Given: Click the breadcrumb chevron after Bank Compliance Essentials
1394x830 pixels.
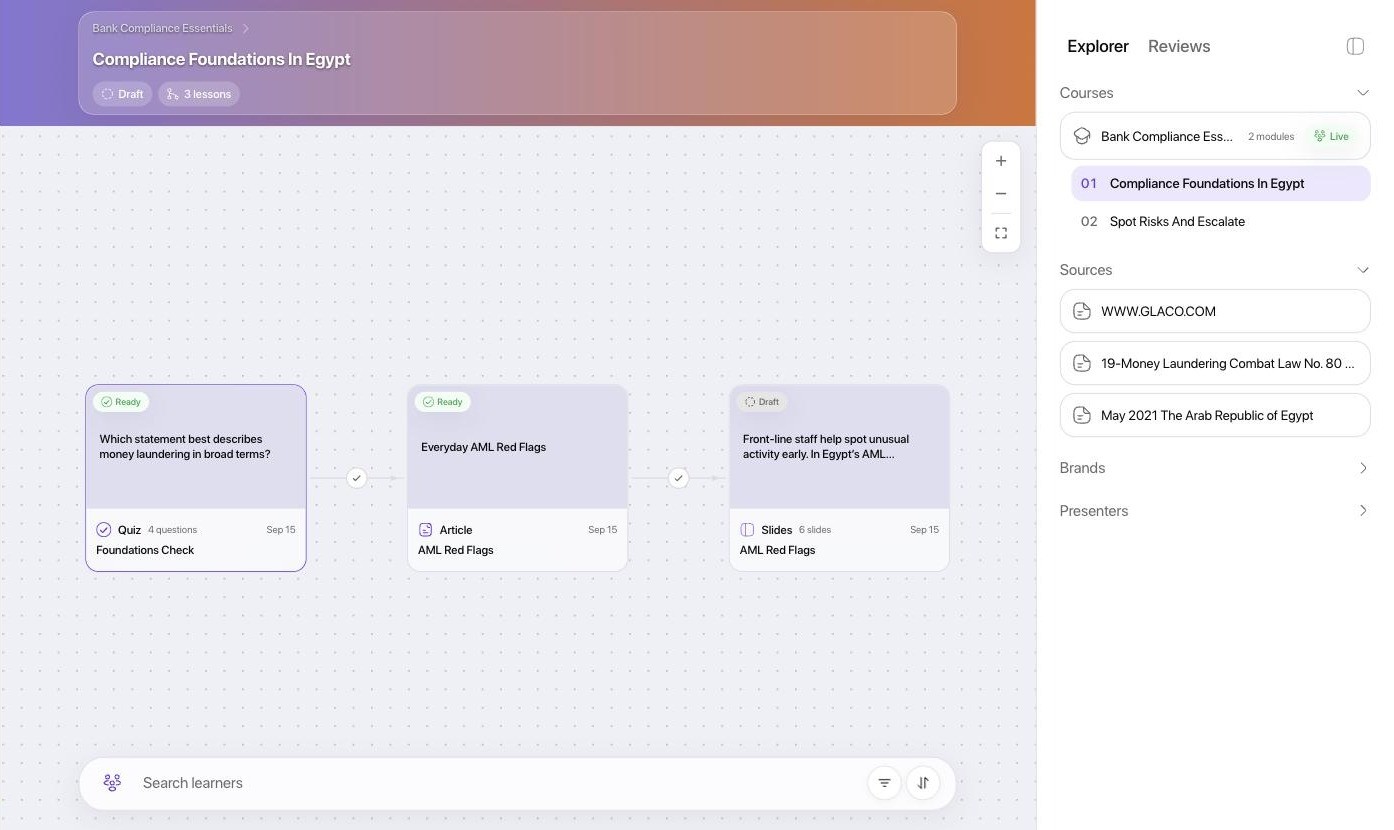Looking at the screenshot, I should (x=245, y=28).
